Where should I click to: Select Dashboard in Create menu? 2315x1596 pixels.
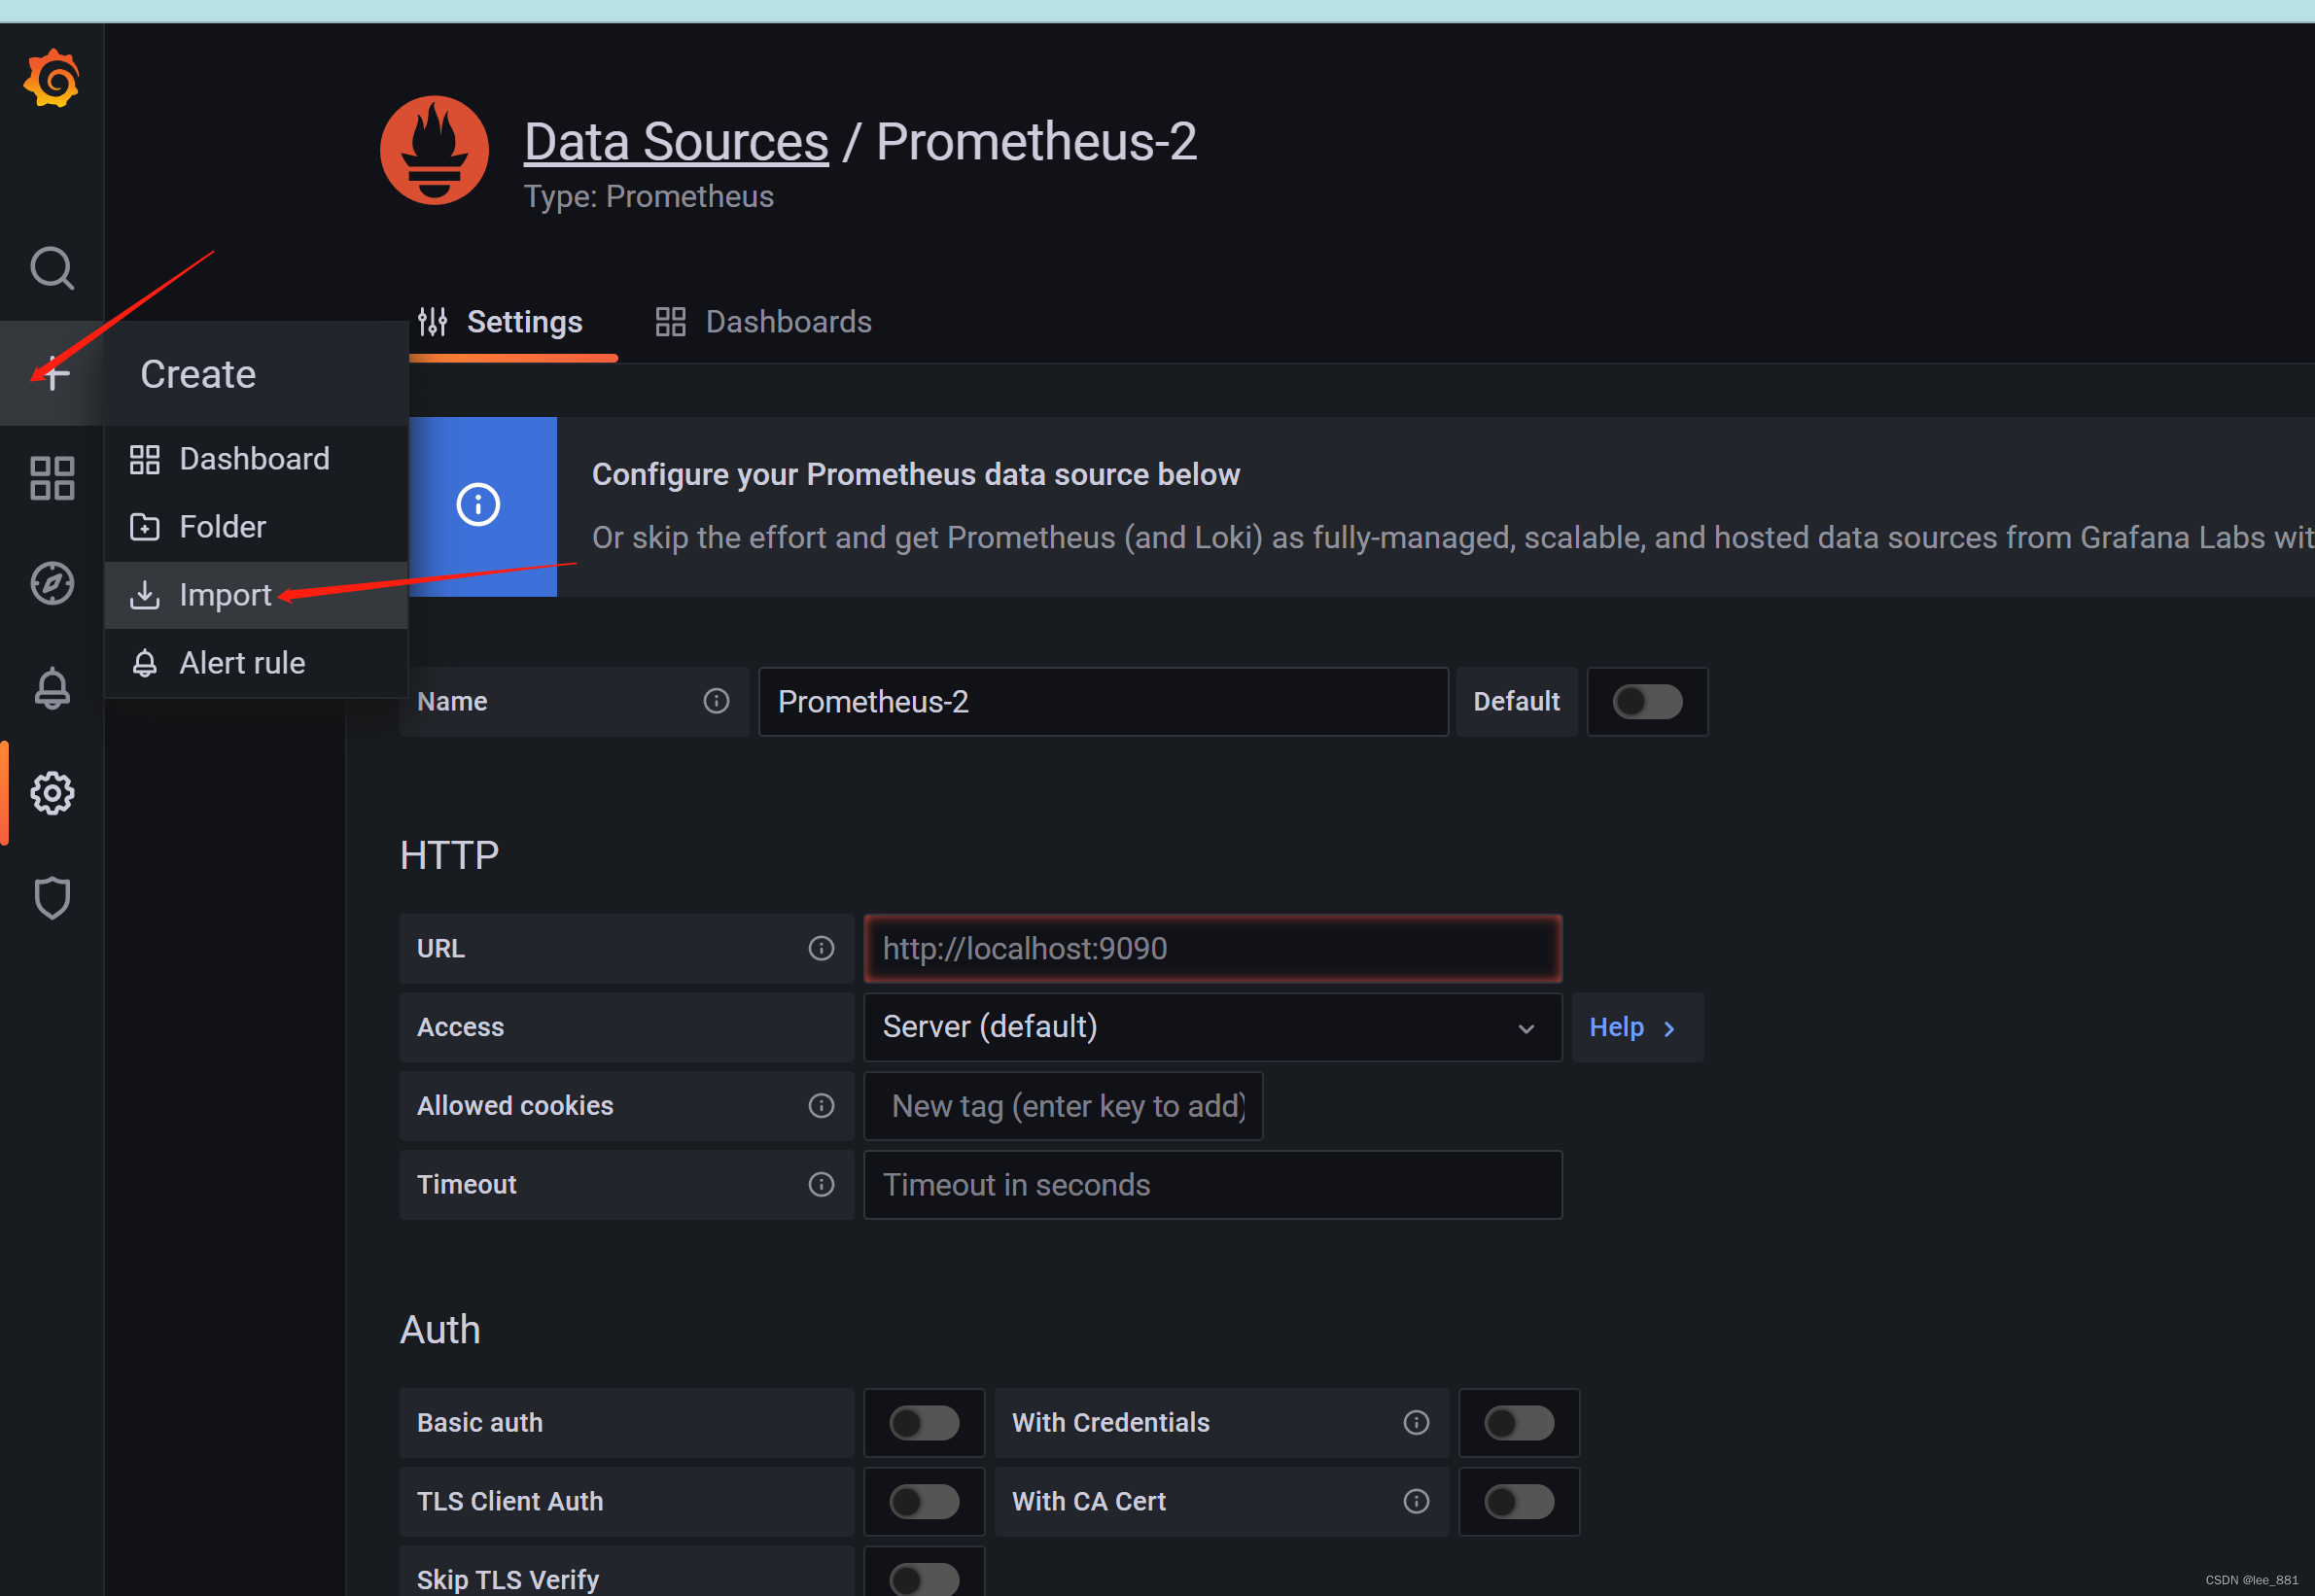tap(256, 459)
